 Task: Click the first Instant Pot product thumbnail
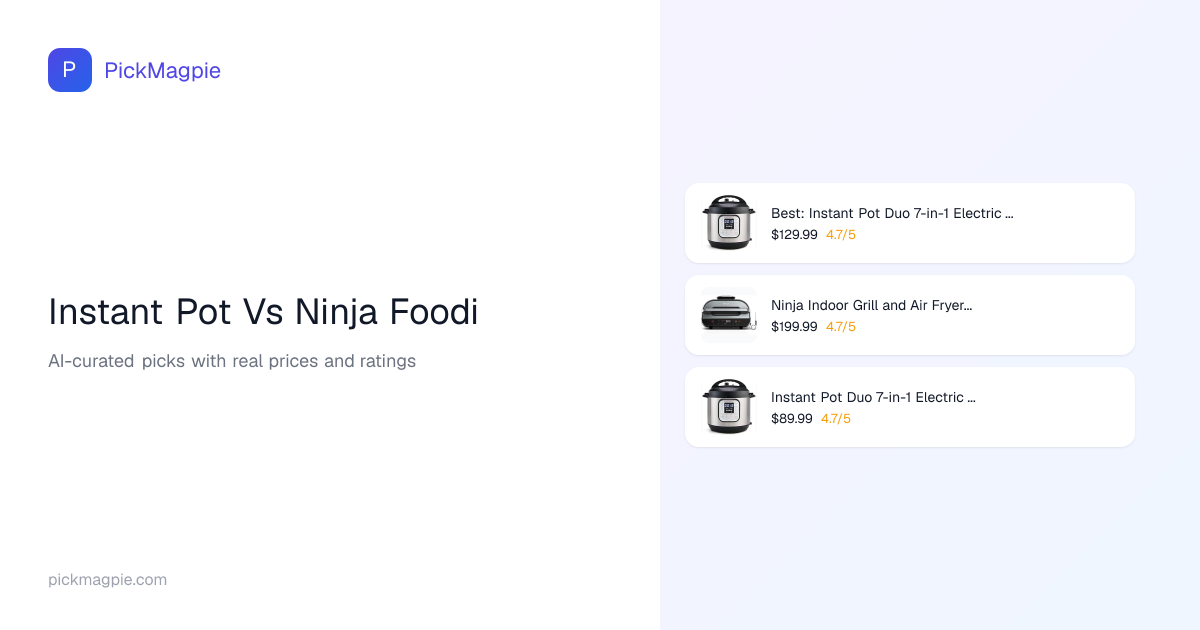(x=728, y=222)
